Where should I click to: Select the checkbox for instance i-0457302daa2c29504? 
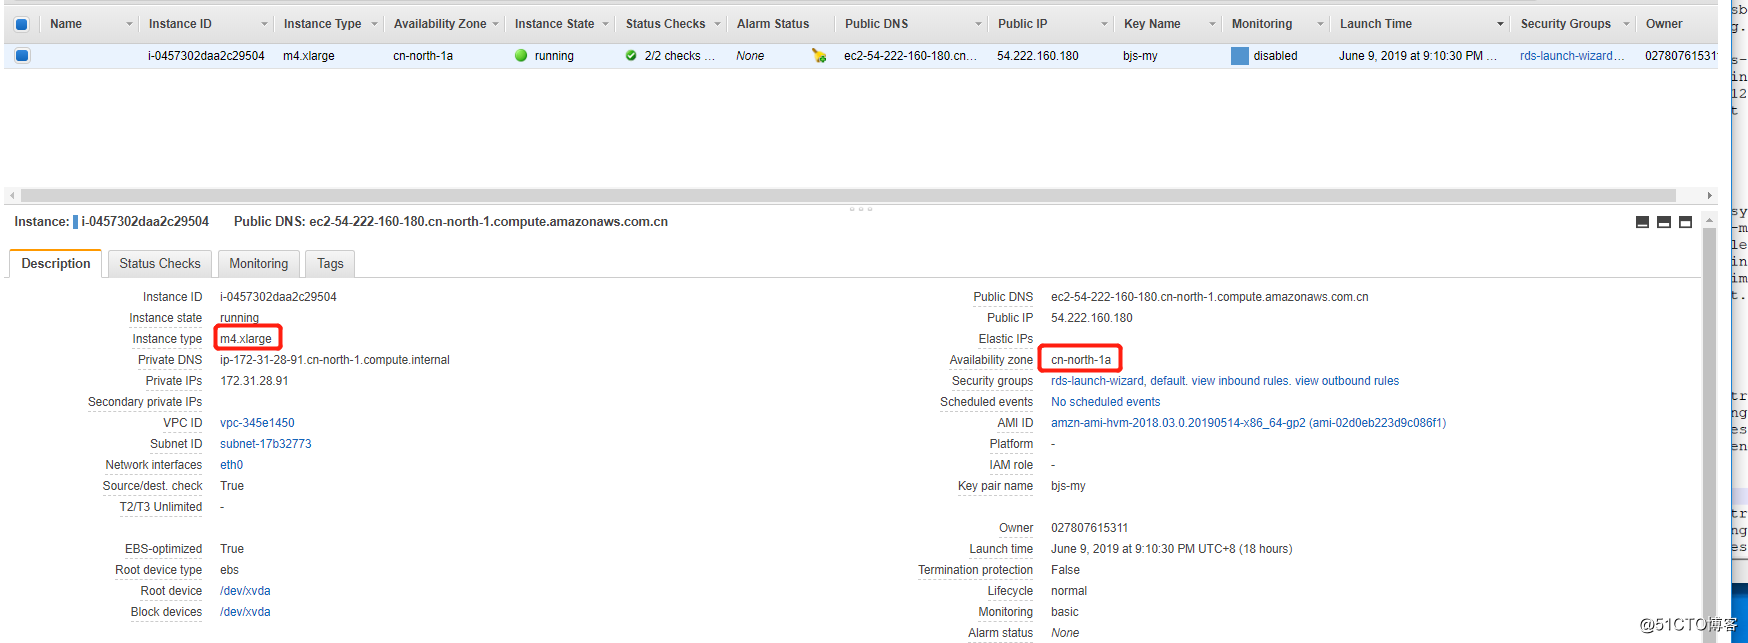(22, 56)
